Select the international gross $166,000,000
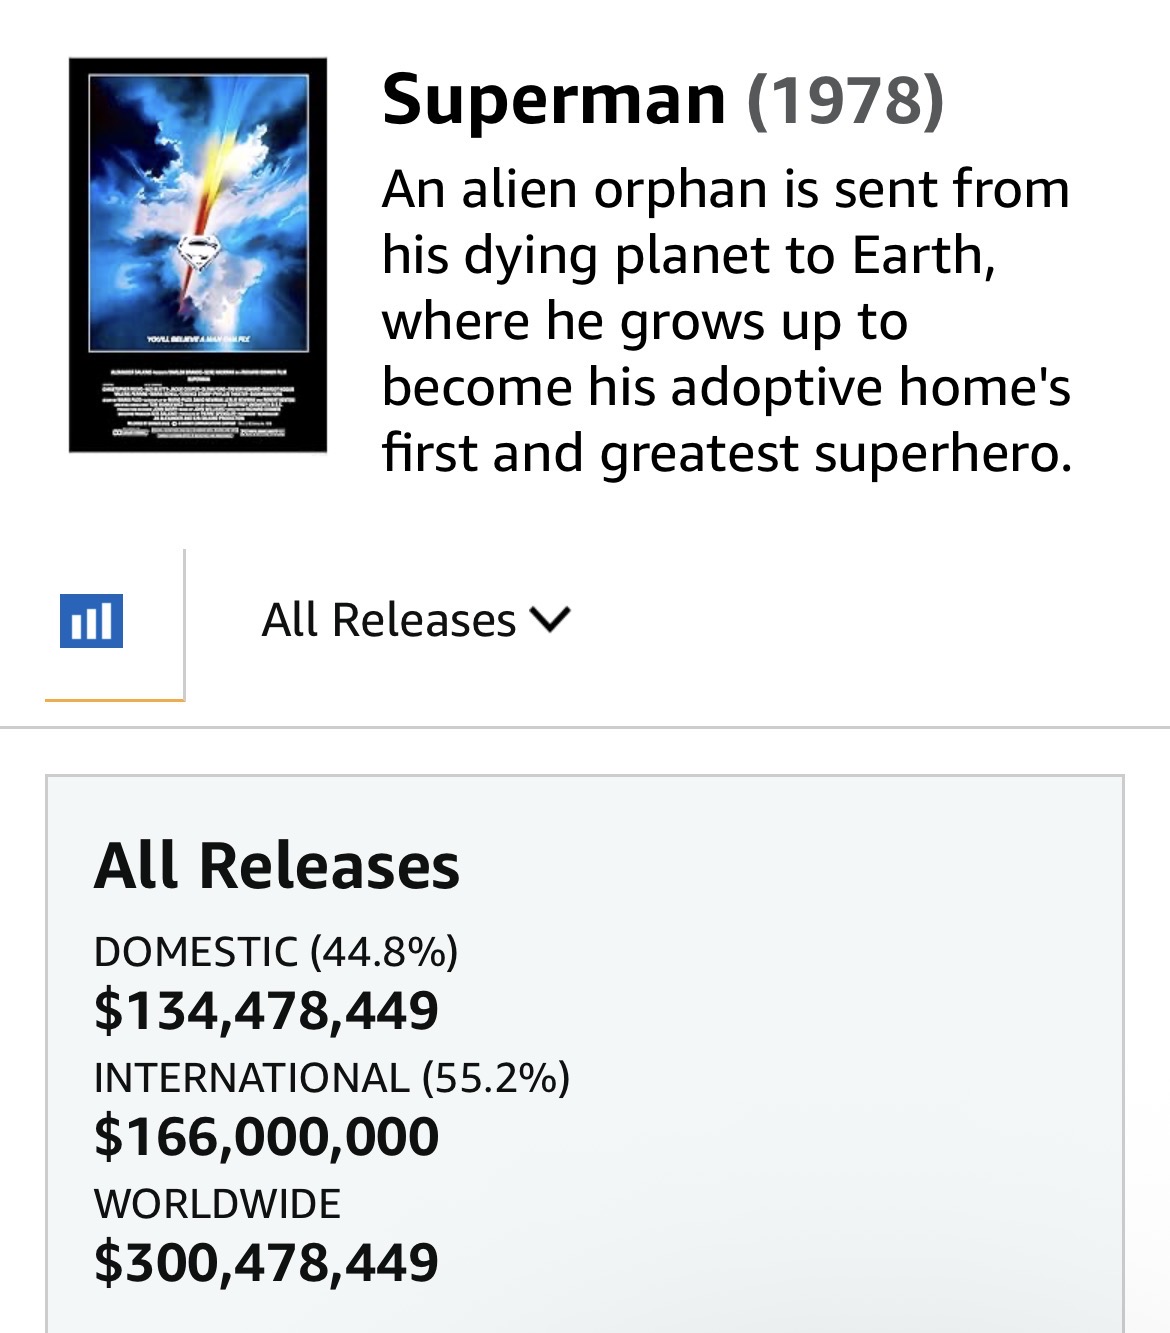1170x1333 pixels. 266,1136
